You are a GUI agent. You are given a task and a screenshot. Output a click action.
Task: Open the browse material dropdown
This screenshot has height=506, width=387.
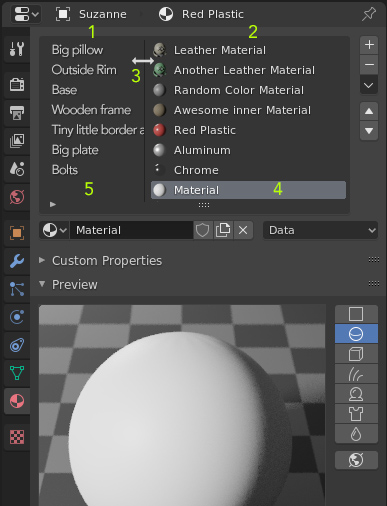[55, 230]
